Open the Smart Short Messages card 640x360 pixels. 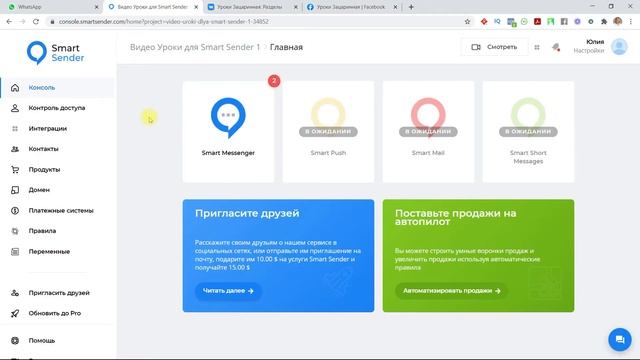(528, 131)
